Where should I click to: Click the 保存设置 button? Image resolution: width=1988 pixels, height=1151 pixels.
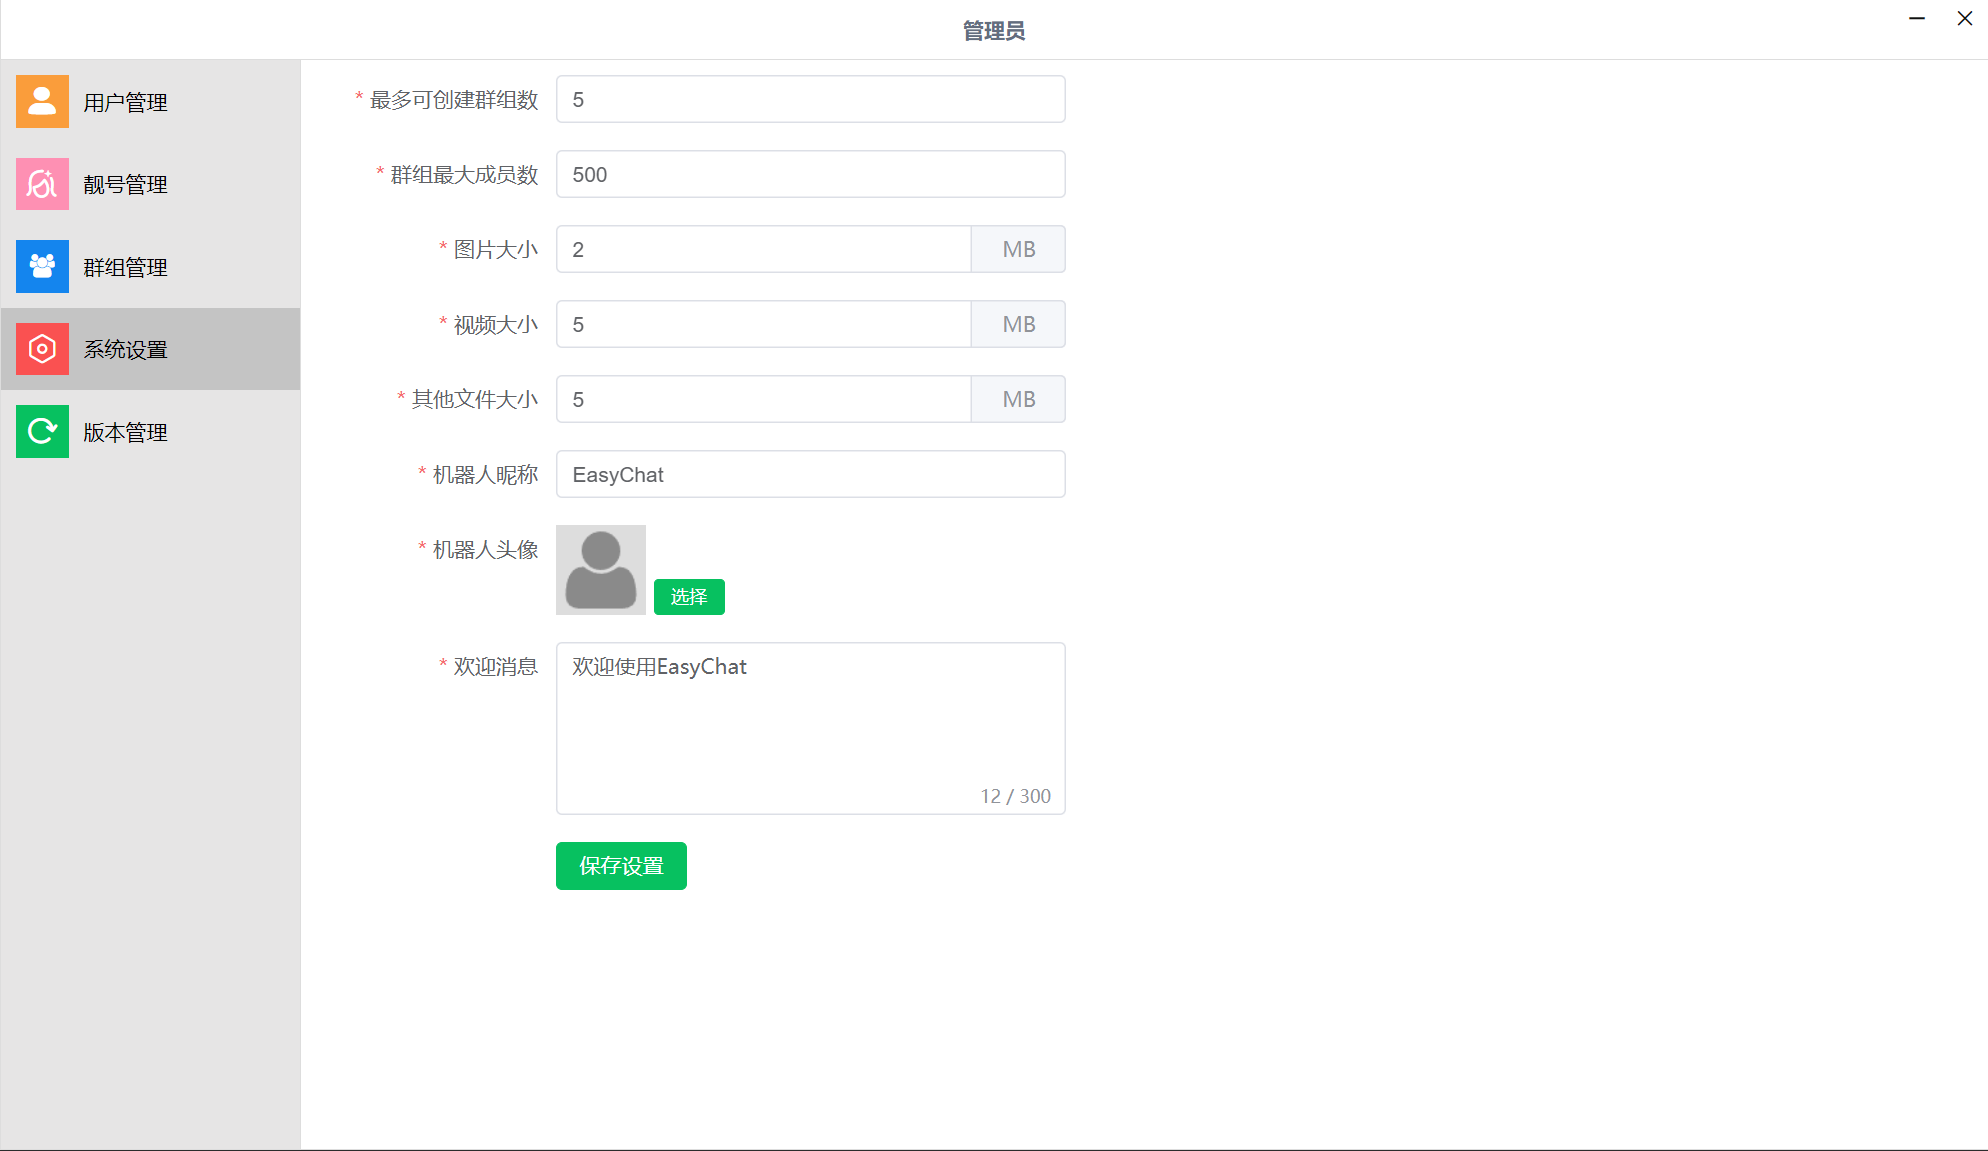pyautogui.click(x=621, y=866)
